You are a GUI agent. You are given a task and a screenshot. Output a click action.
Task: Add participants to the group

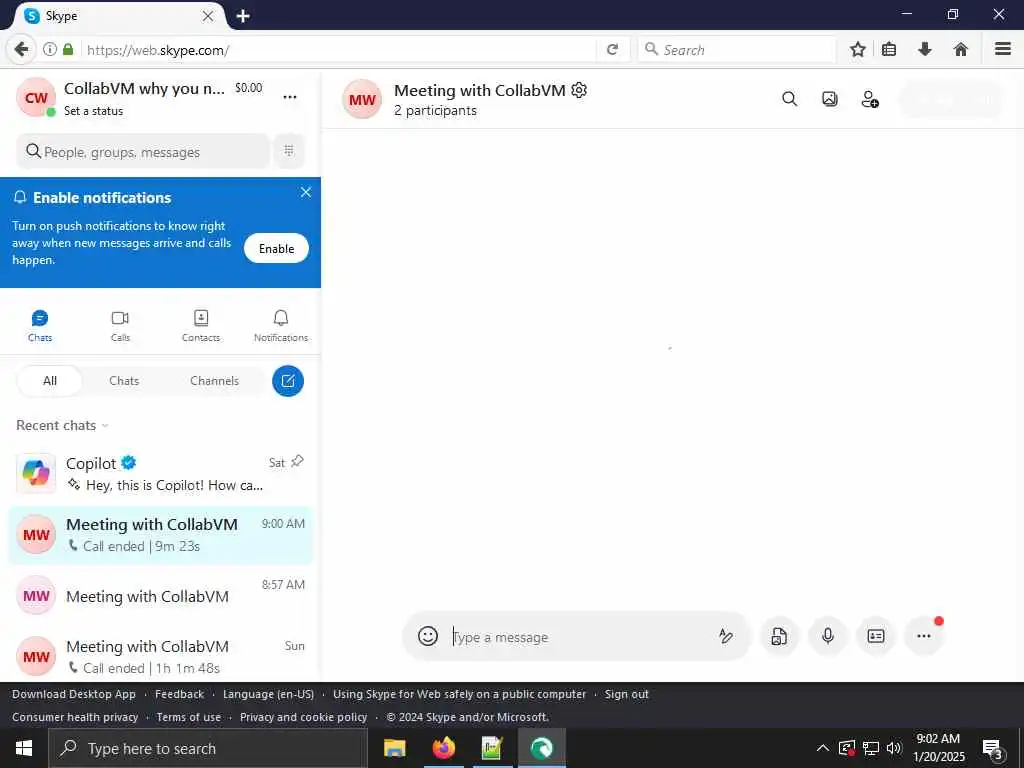coord(870,99)
